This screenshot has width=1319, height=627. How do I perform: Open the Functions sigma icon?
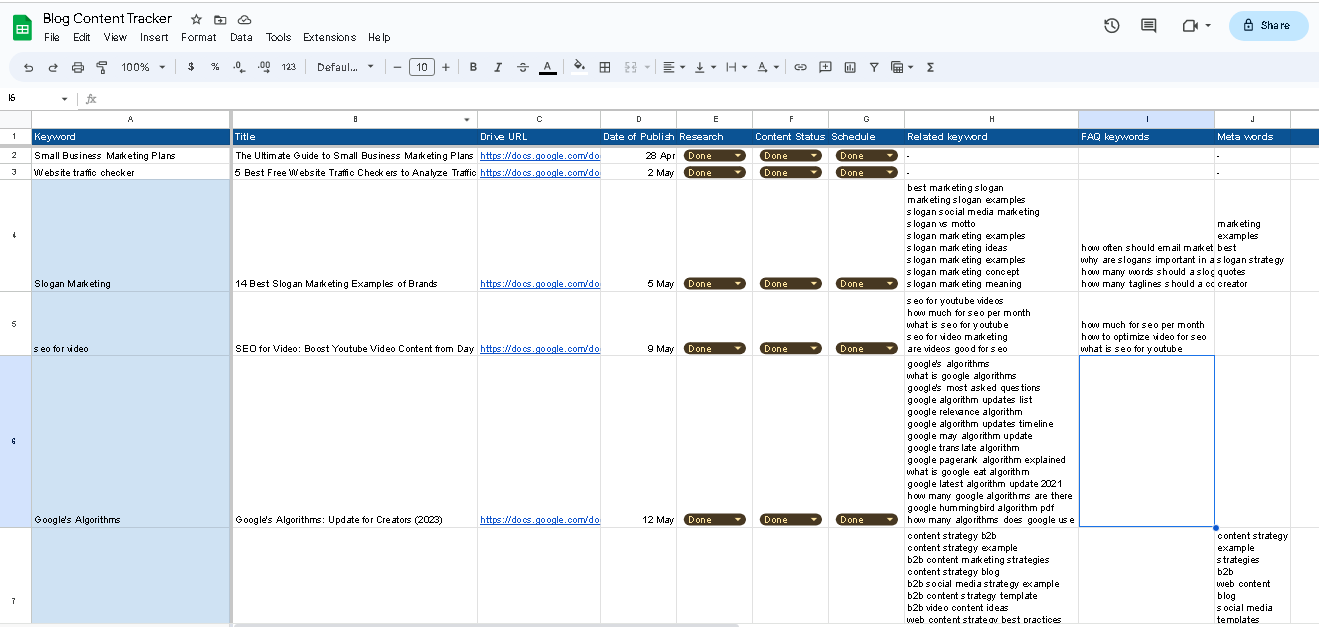click(x=930, y=67)
